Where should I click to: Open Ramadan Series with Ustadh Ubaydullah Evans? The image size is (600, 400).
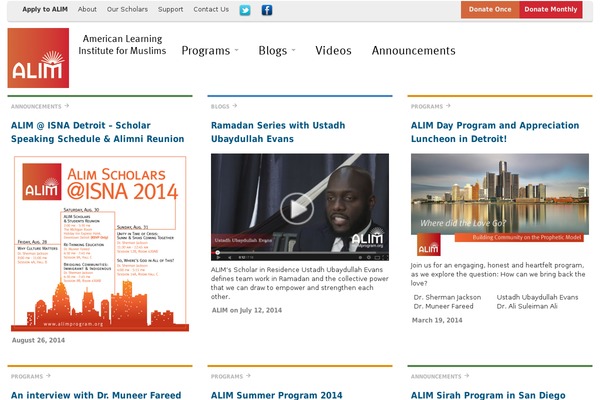(x=278, y=132)
